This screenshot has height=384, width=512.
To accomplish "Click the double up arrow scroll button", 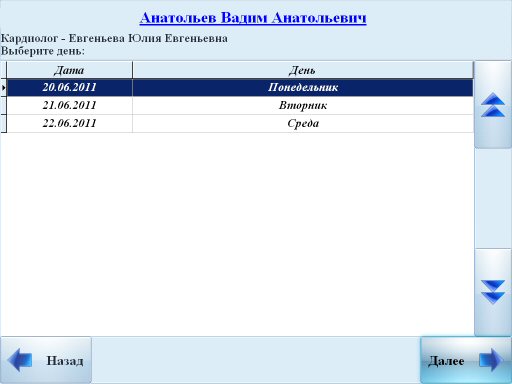I will (493, 105).
